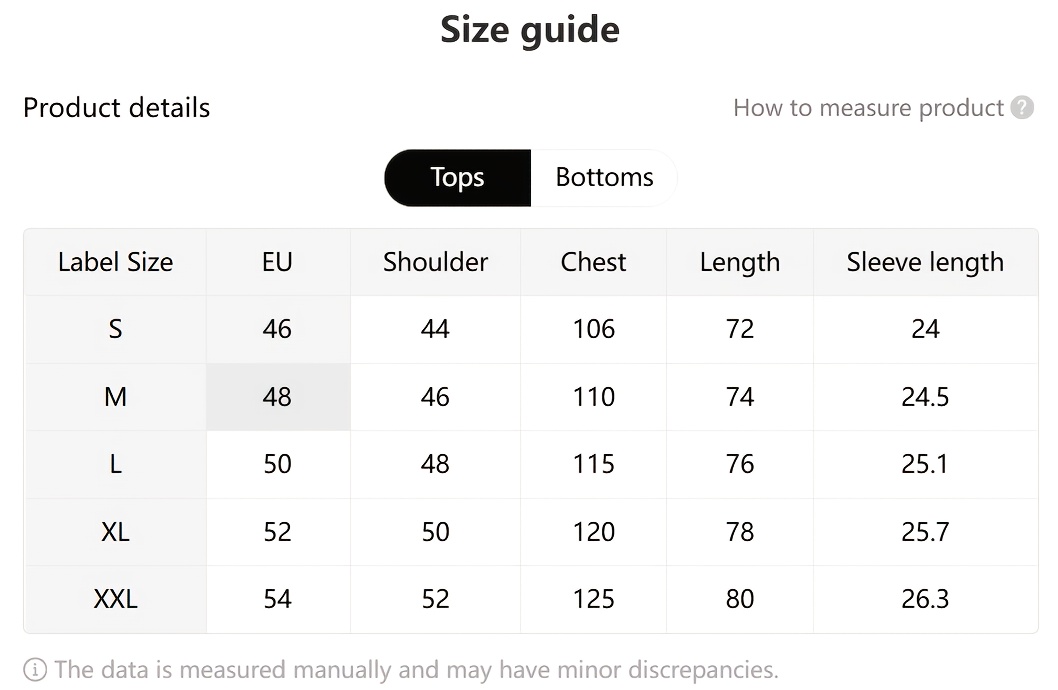Click the Shoulder column header
The image size is (1058, 690).
point(435,262)
